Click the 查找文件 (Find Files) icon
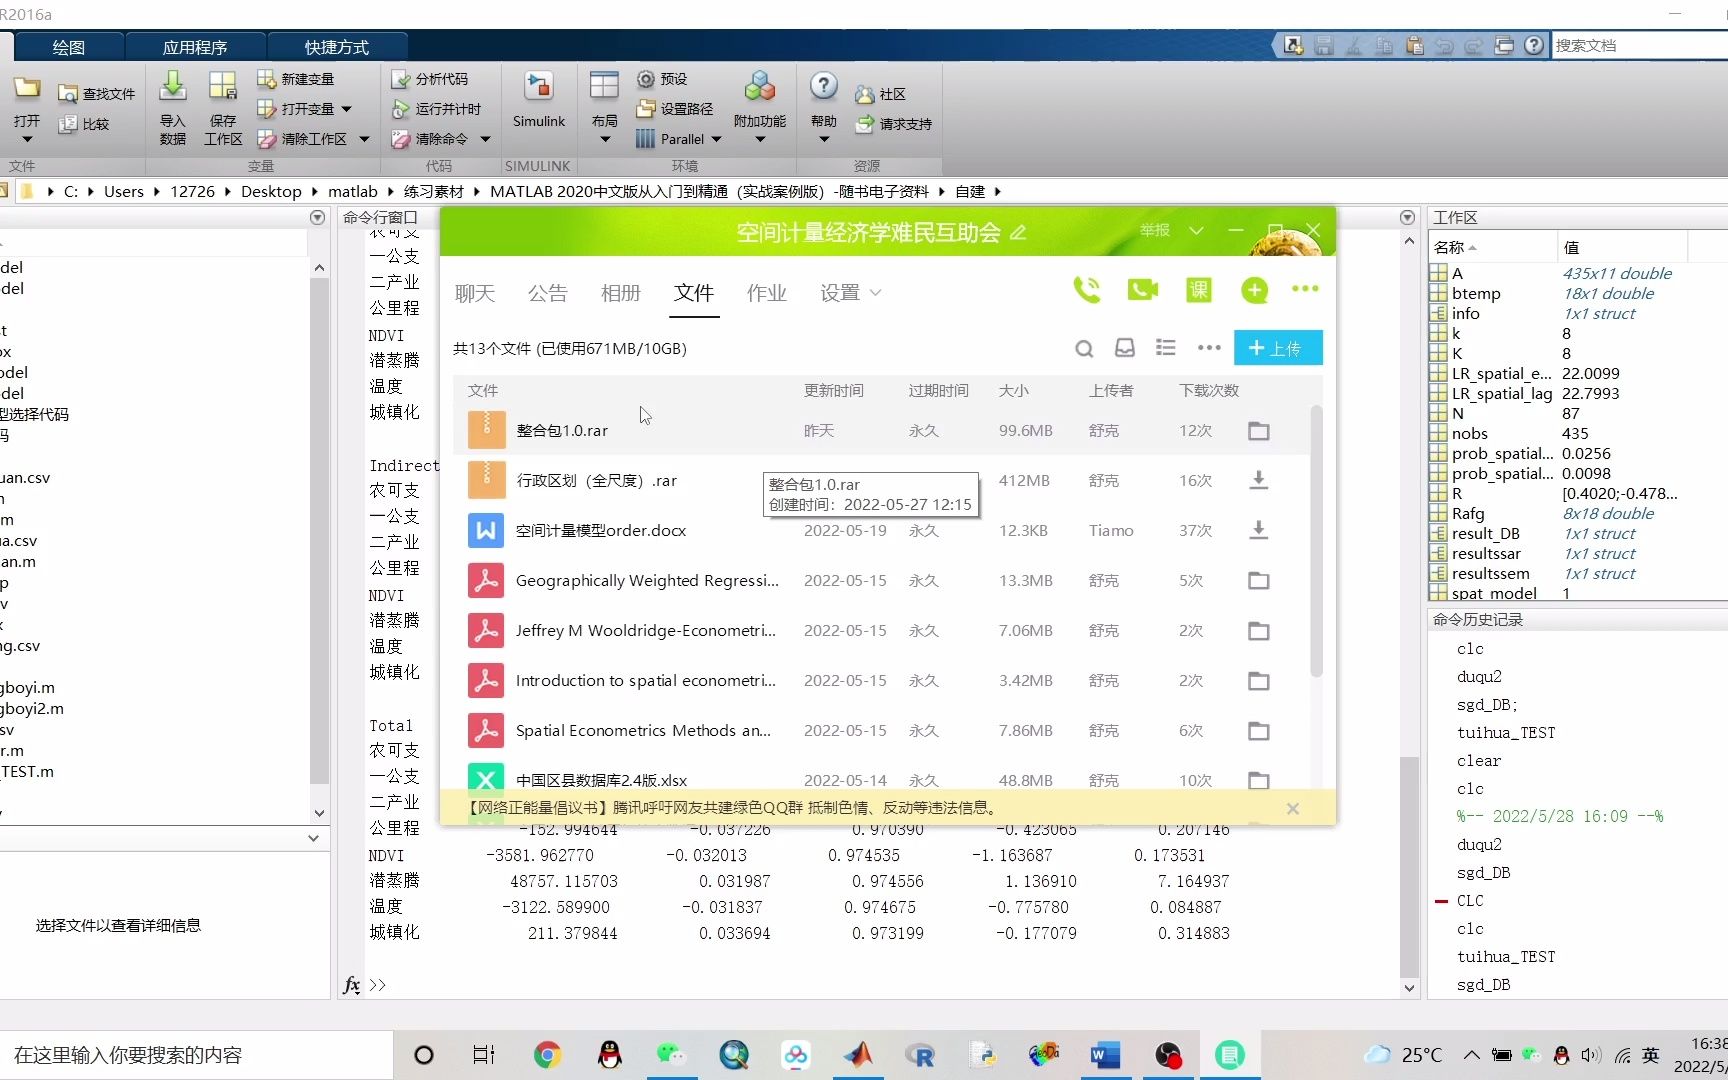 95,93
